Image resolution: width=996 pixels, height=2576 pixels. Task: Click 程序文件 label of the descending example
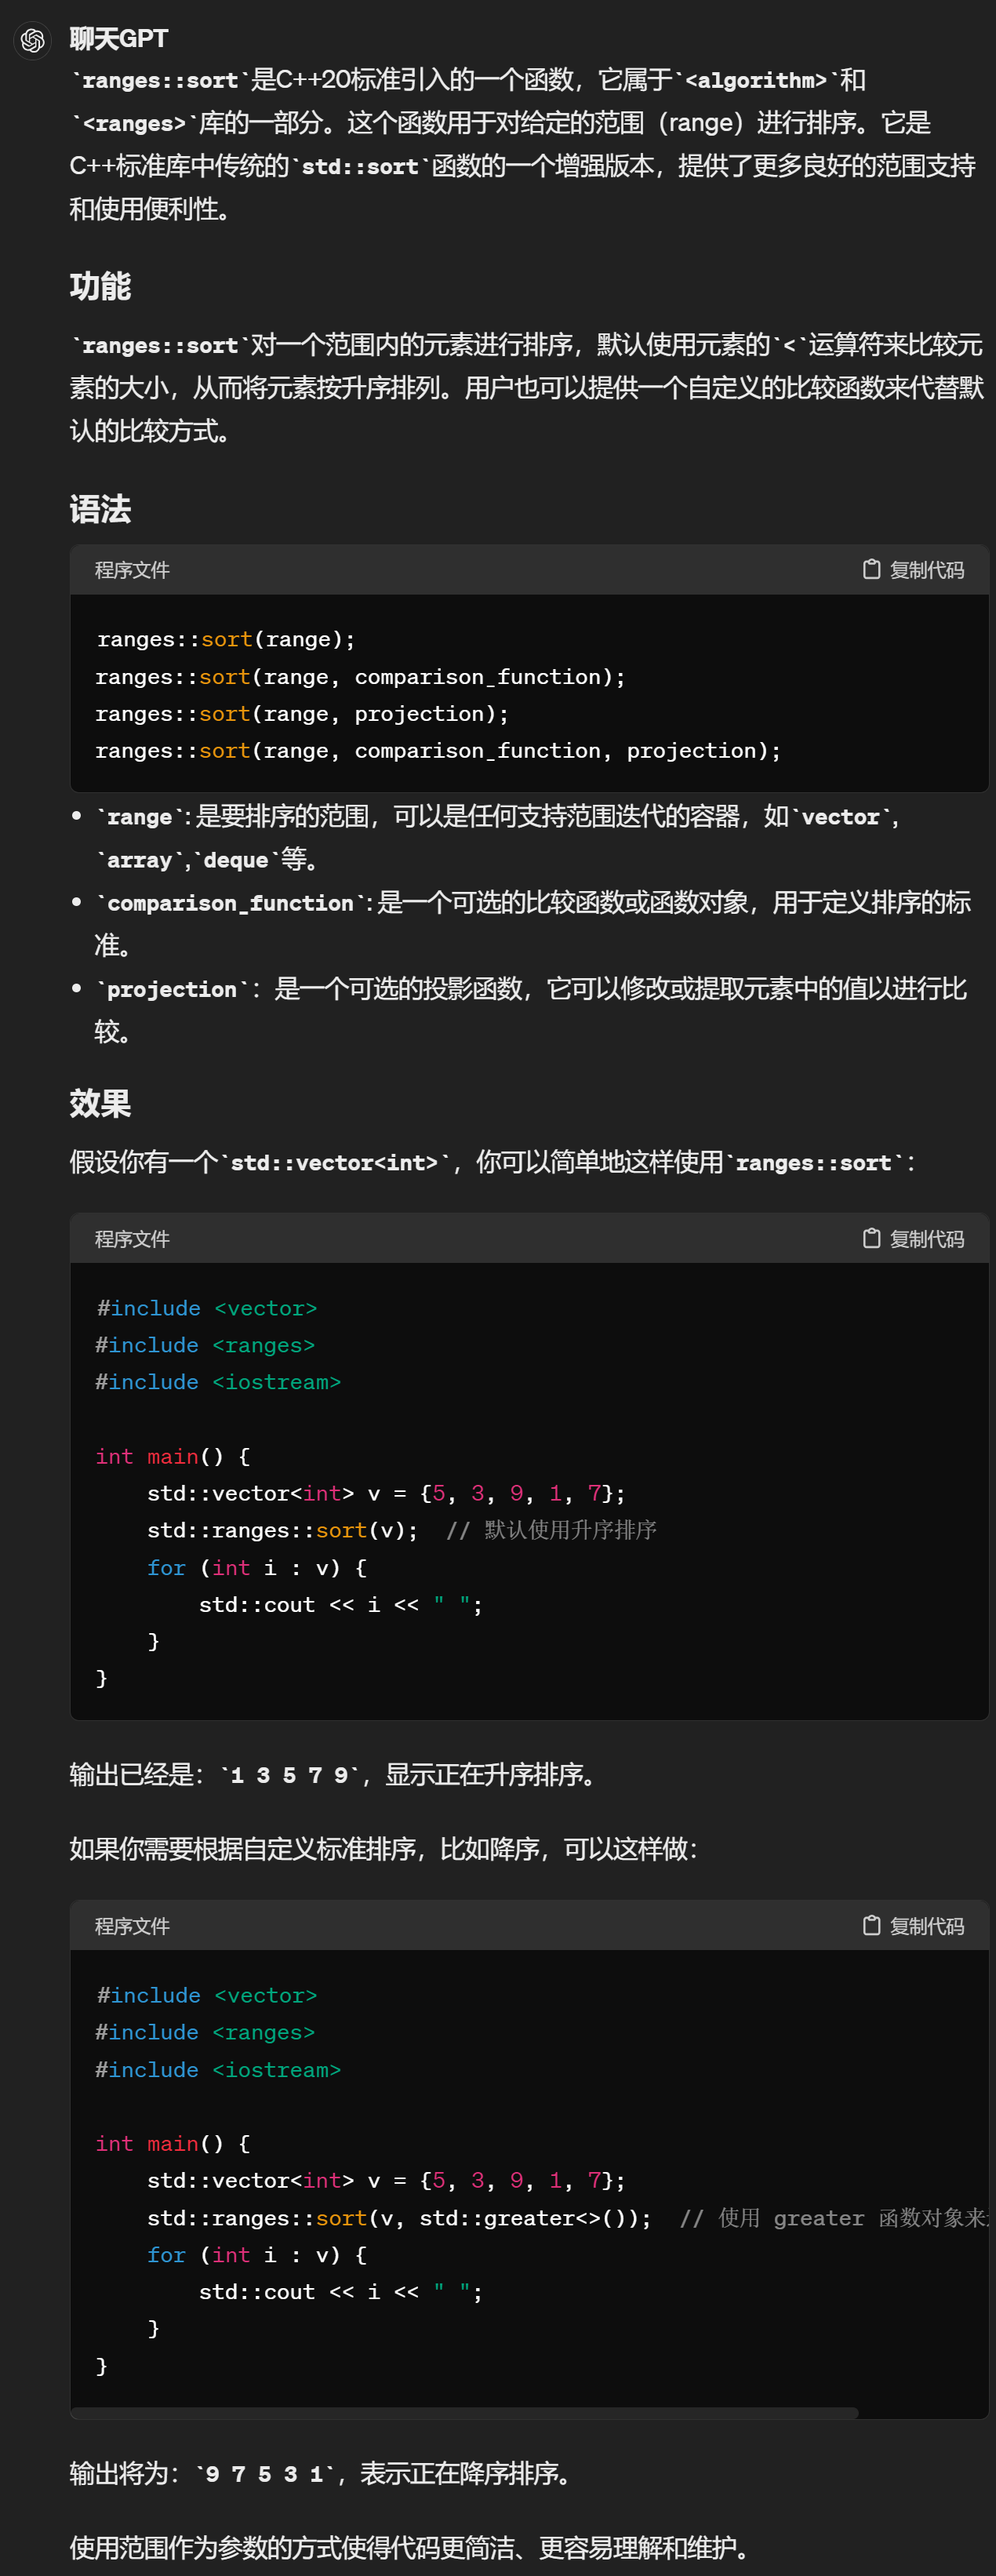(132, 1926)
